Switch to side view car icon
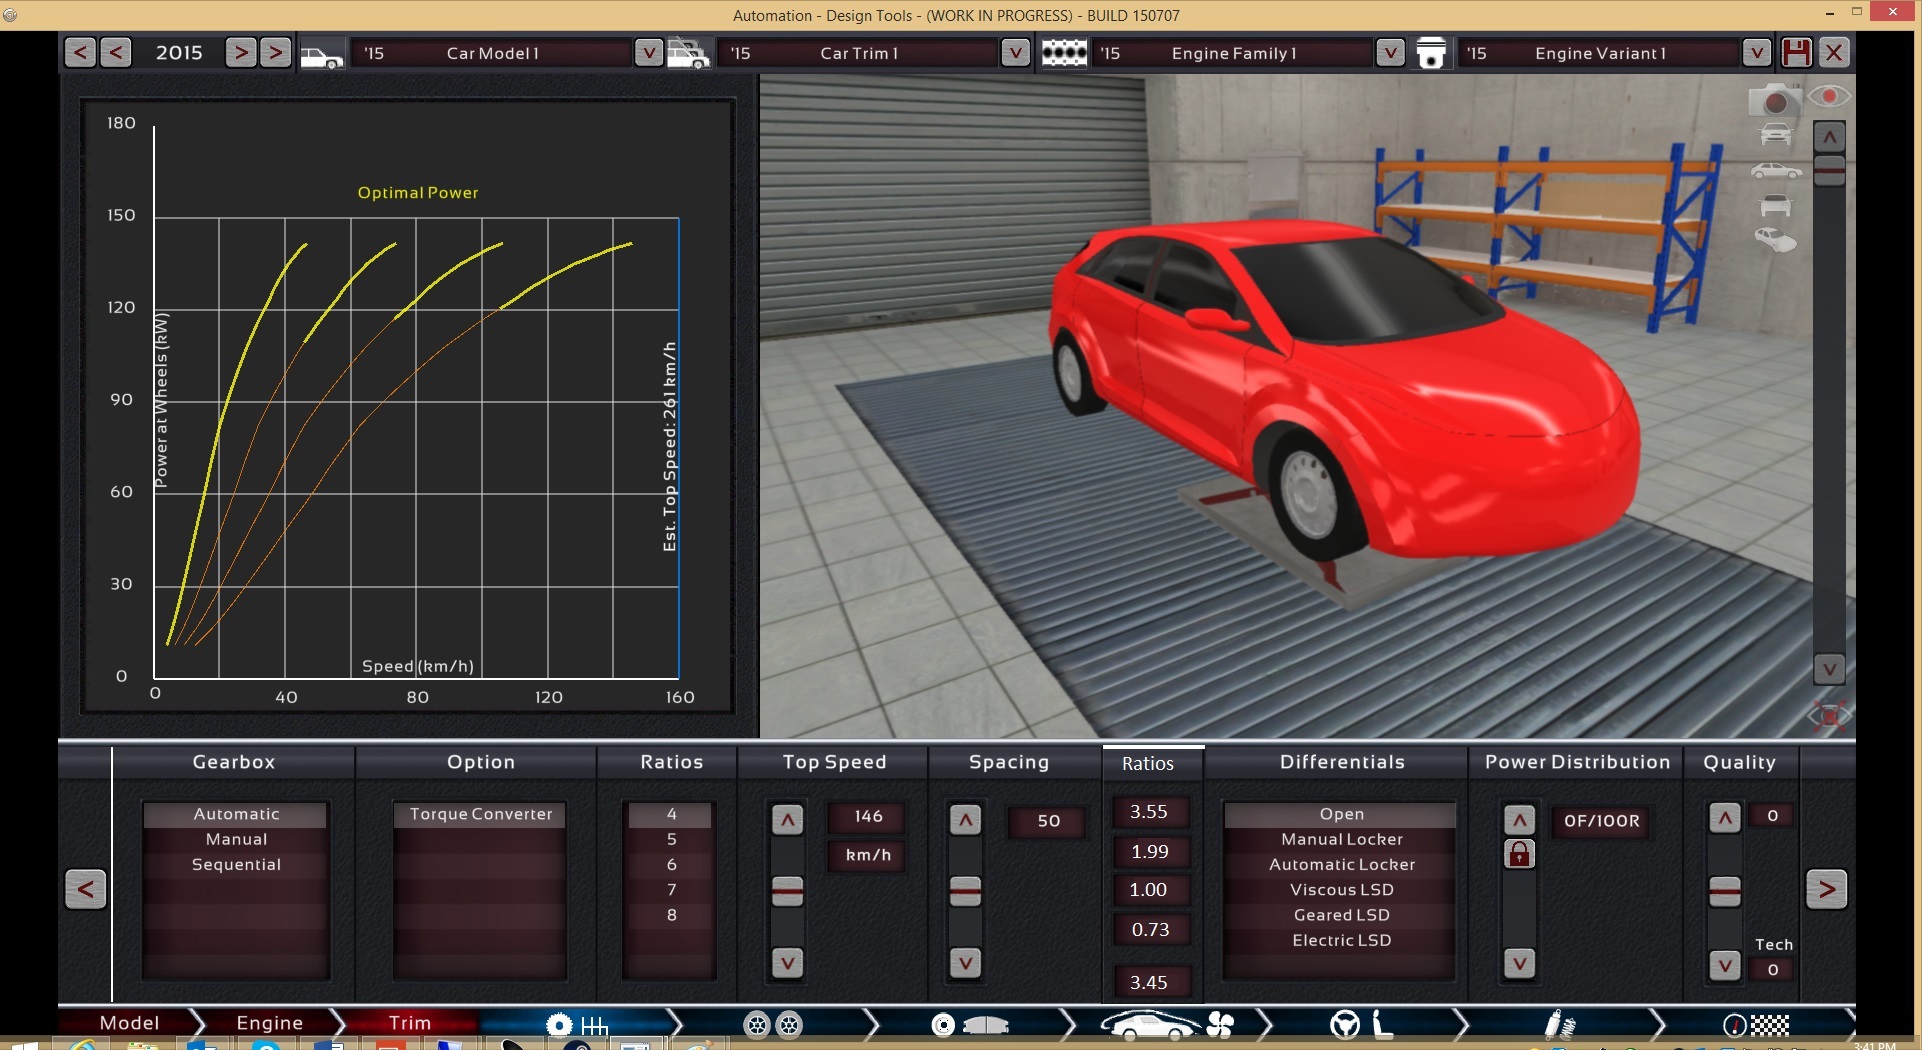This screenshot has height=1050, width=1922. tap(1775, 171)
